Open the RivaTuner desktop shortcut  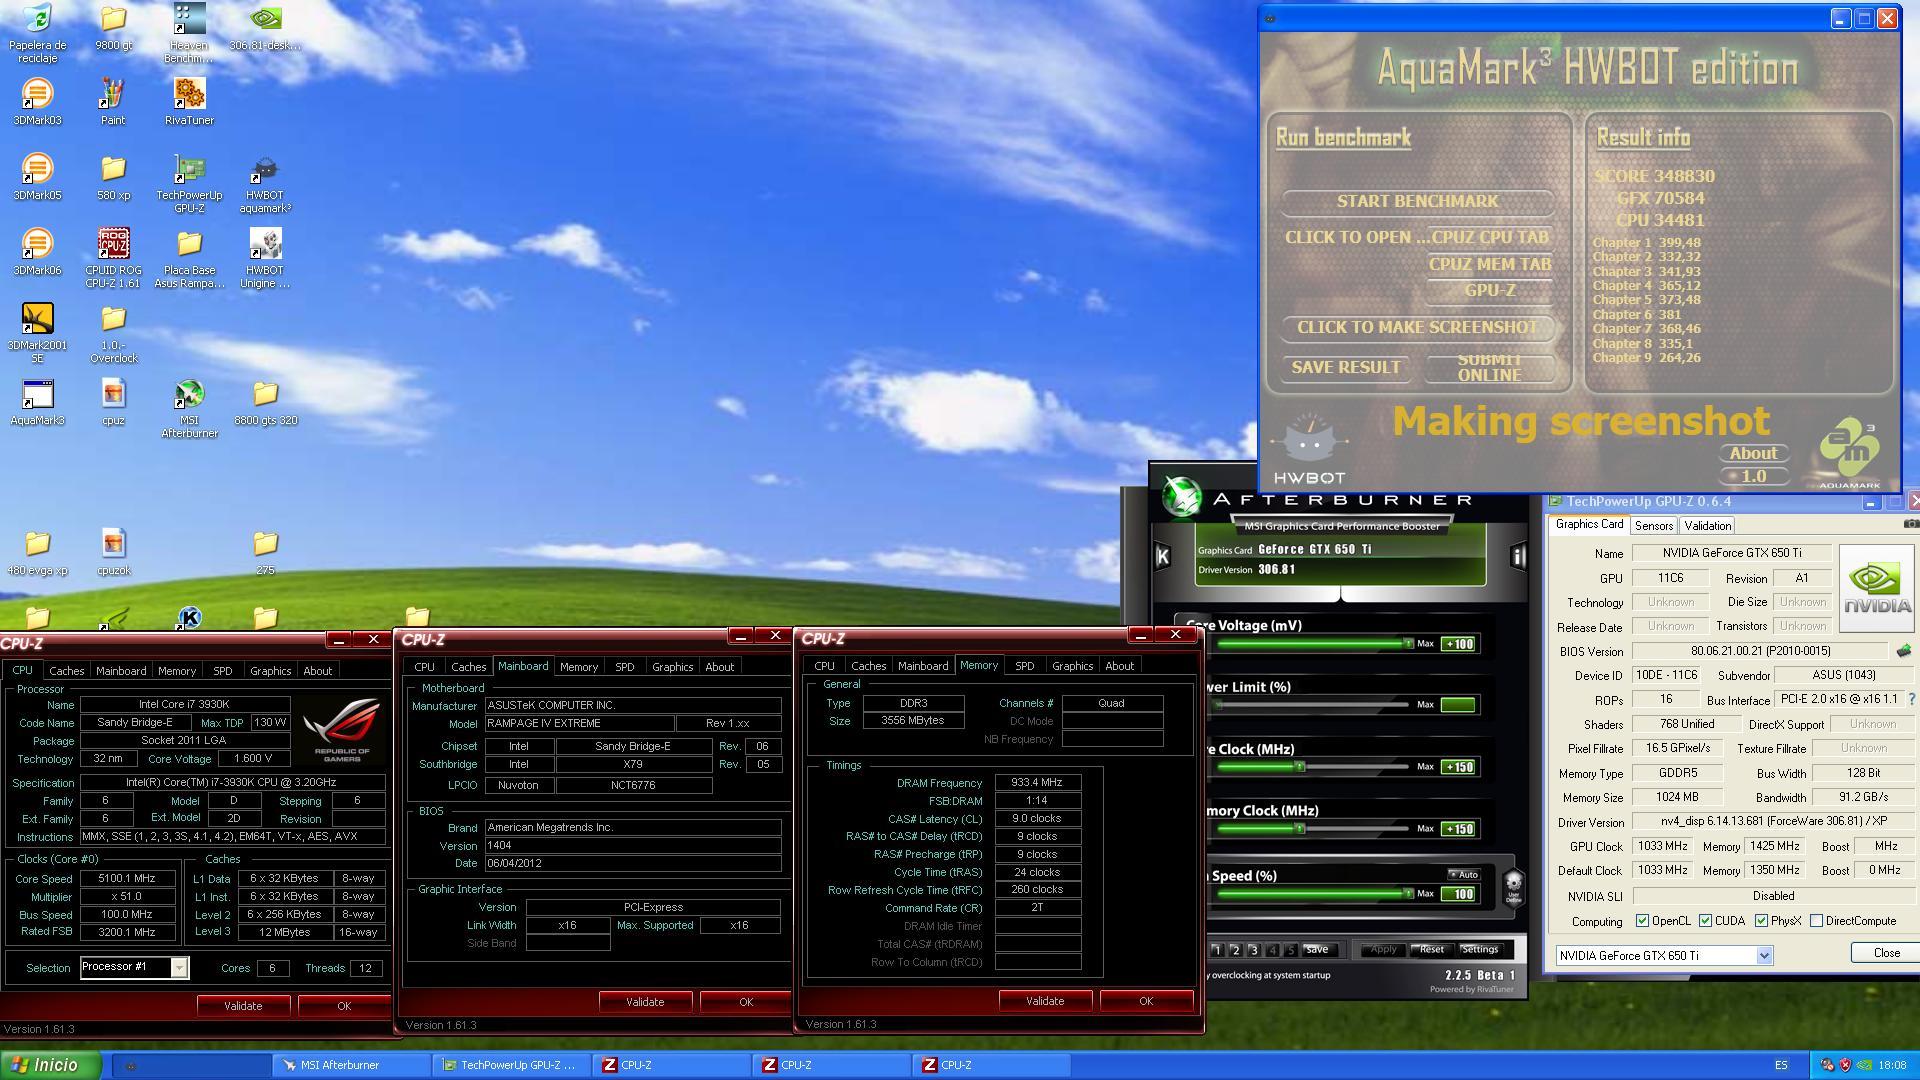pyautogui.click(x=189, y=102)
